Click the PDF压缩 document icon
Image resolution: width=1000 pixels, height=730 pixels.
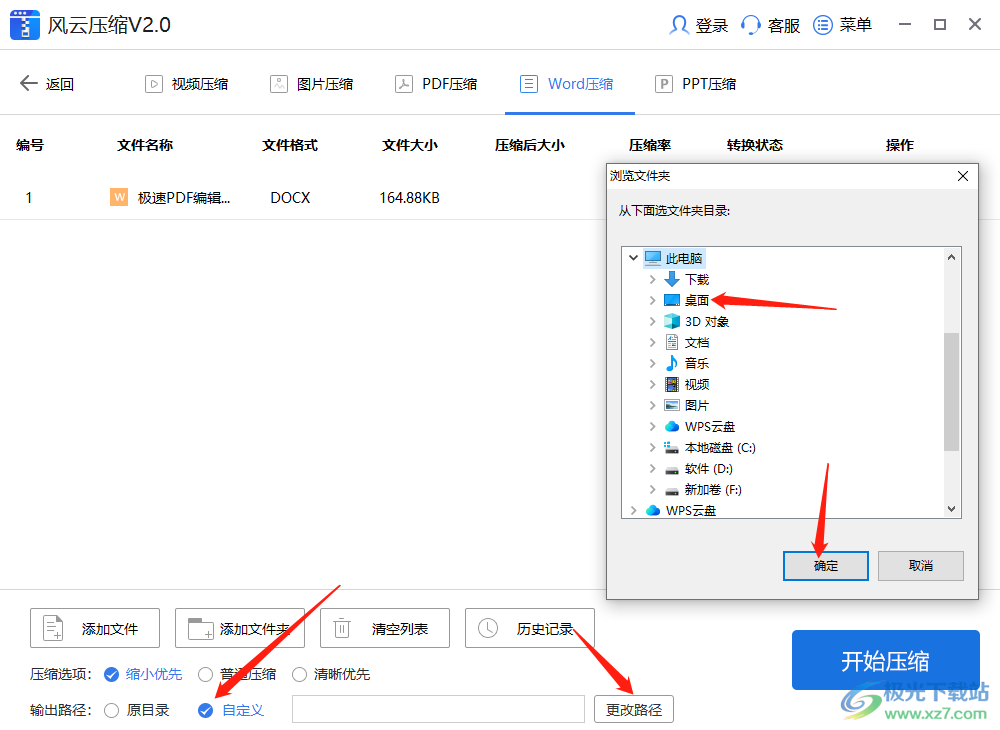pos(404,84)
